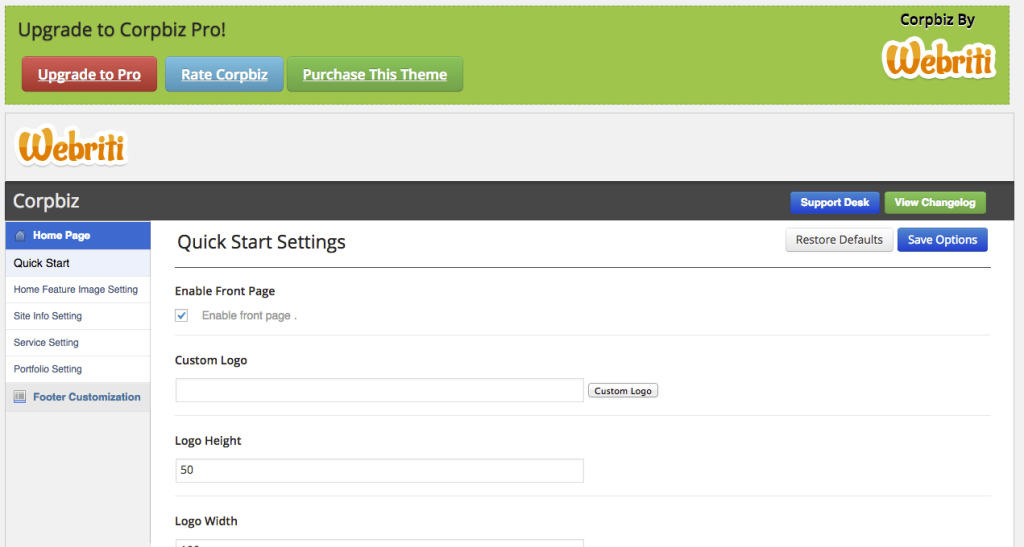Click the Rate Corpbiz button

224,74
